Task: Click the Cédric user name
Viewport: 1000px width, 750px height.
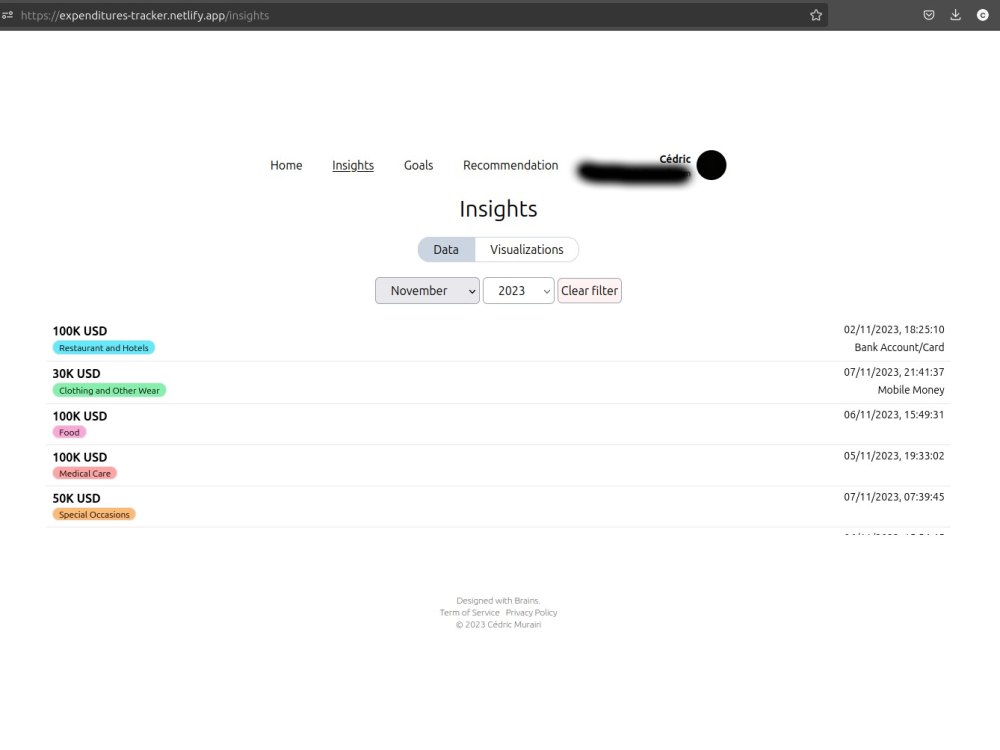Action: tap(675, 159)
